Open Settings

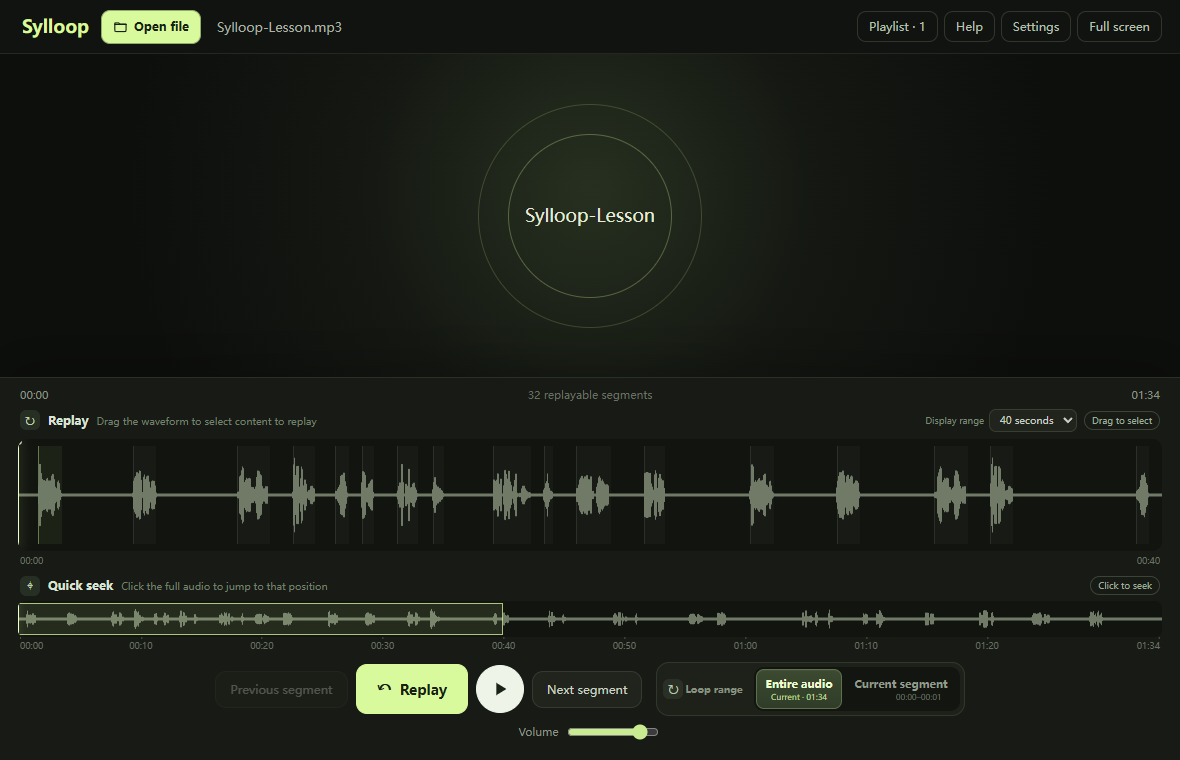(x=1036, y=27)
